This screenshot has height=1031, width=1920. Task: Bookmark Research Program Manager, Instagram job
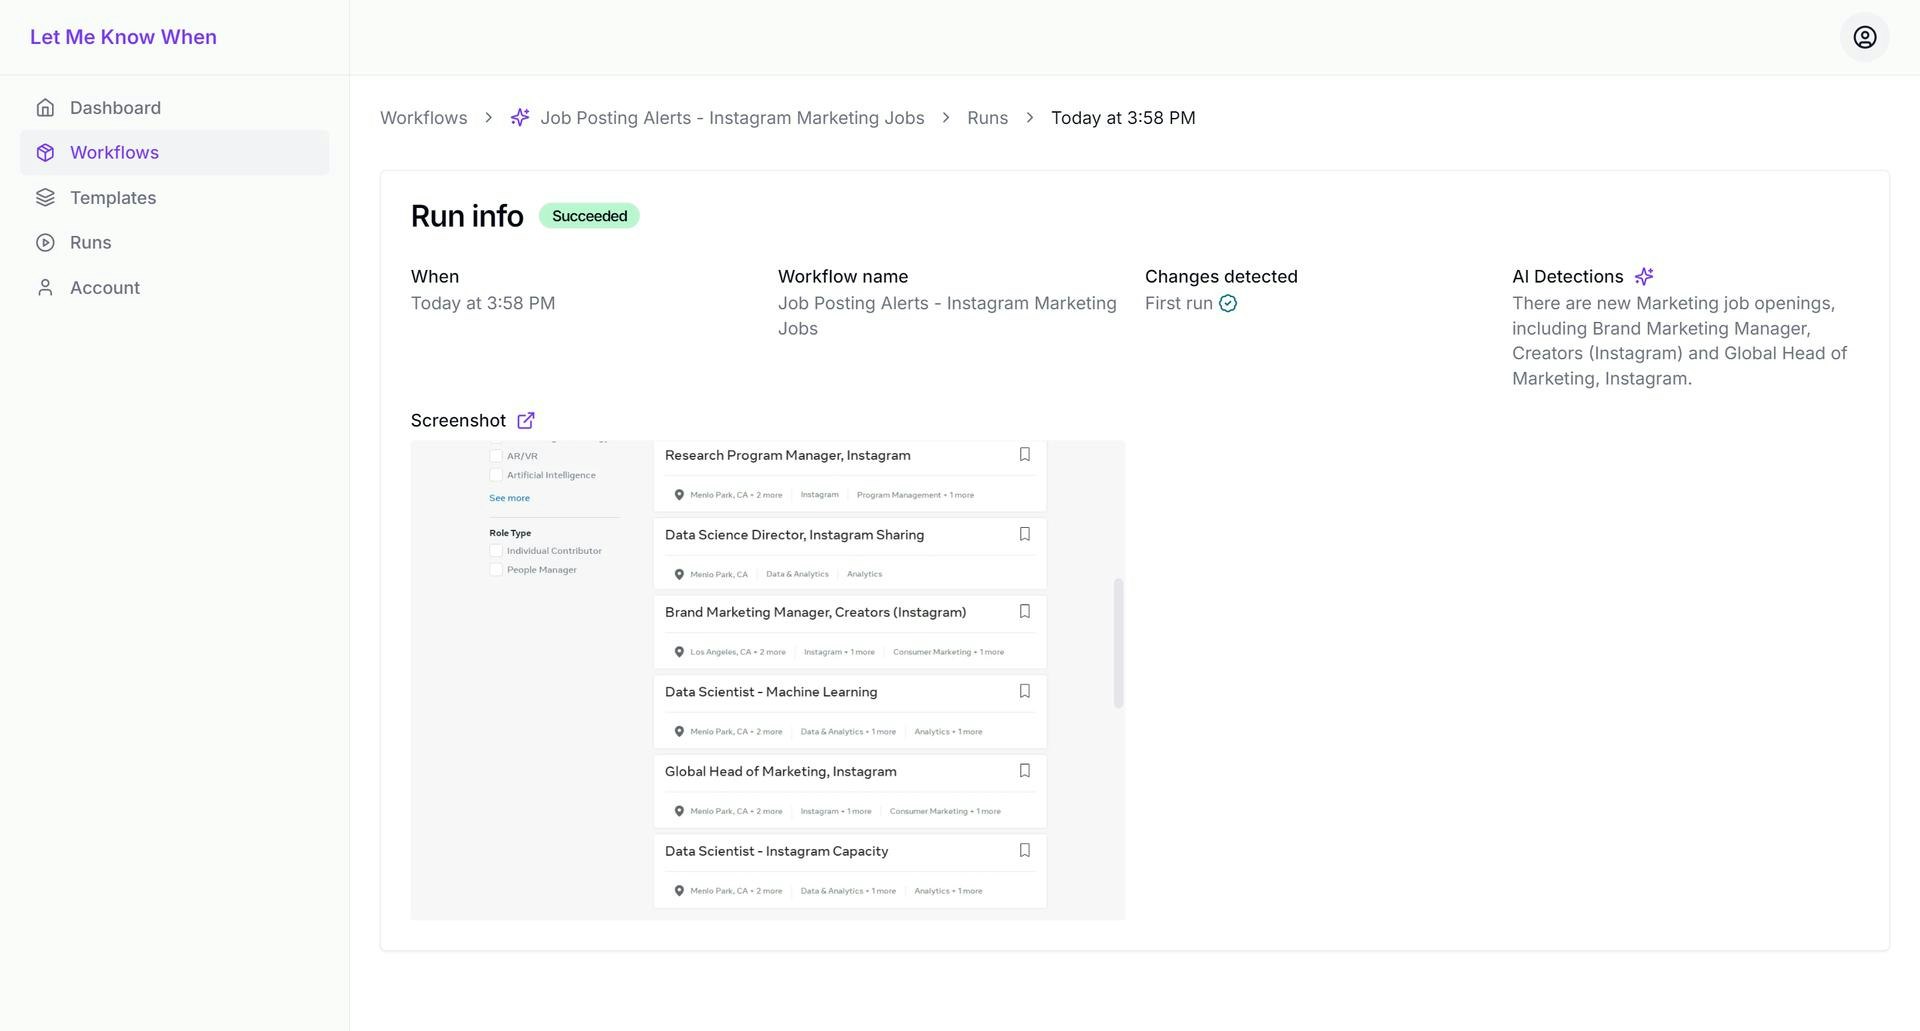pyautogui.click(x=1024, y=455)
